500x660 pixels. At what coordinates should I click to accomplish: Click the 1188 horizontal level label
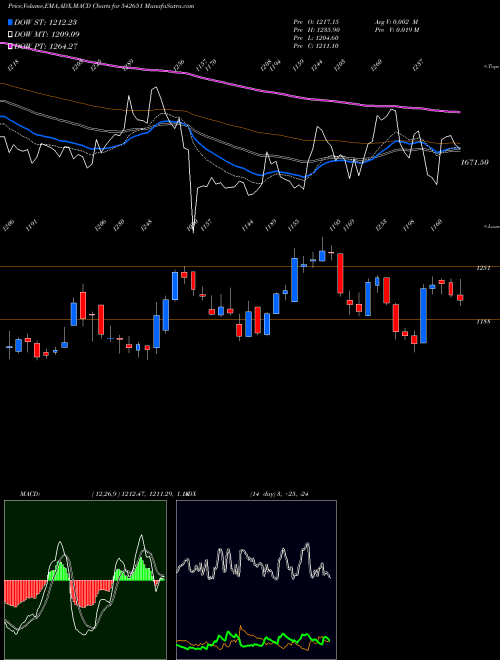coord(483,322)
